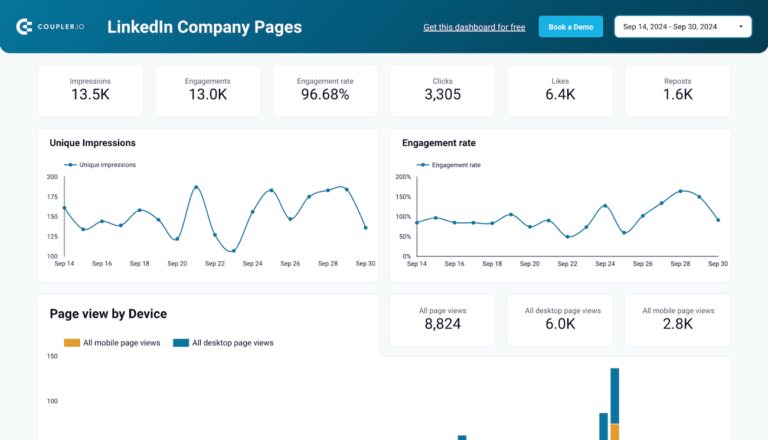Click the Sep 30 point on Unique Impressions
This screenshot has height=440, width=768.
[x=365, y=227]
